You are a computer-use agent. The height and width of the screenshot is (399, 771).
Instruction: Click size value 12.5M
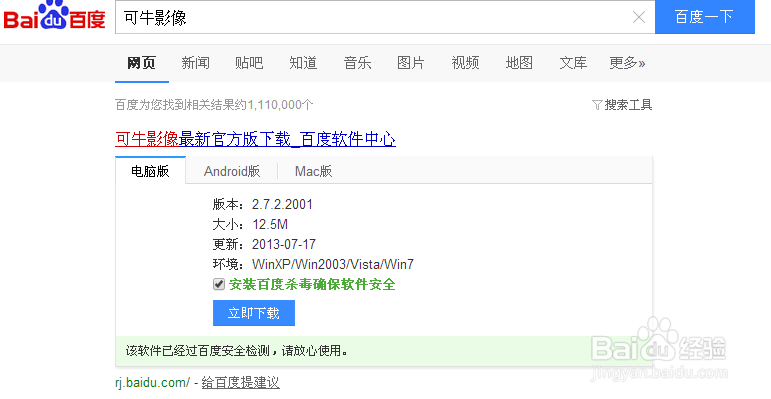[x=270, y=224]
